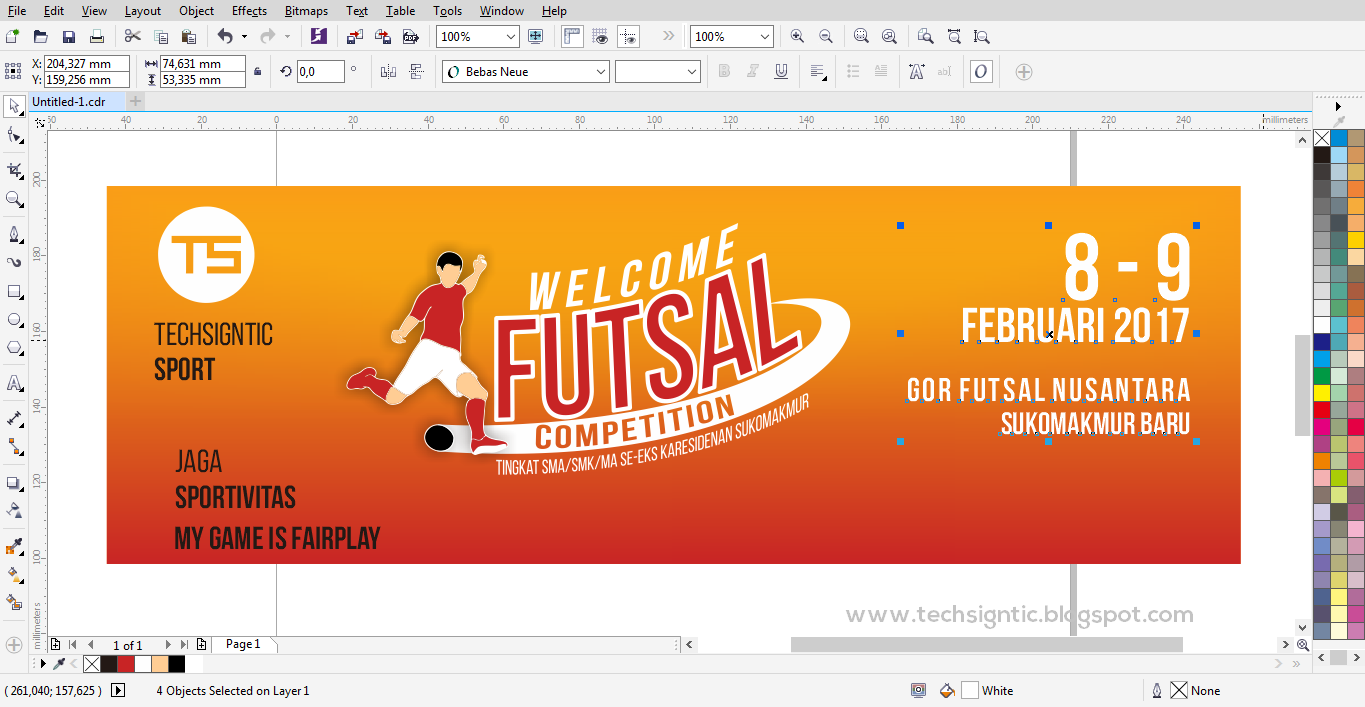Click the Print icon on the toolbar
The width and height of the screenshot is (1365, 707).
point(97,36)
